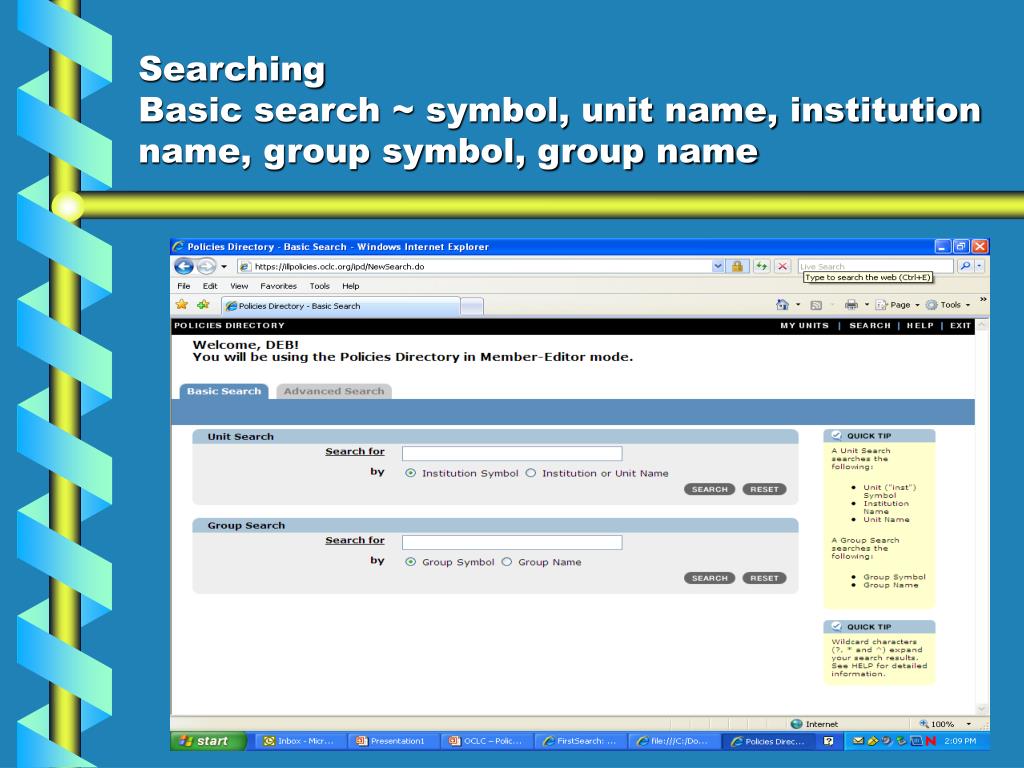The image size is (1024, 768).
Task: Focus the Unit Search text field
Action: (x=512, y=453)
